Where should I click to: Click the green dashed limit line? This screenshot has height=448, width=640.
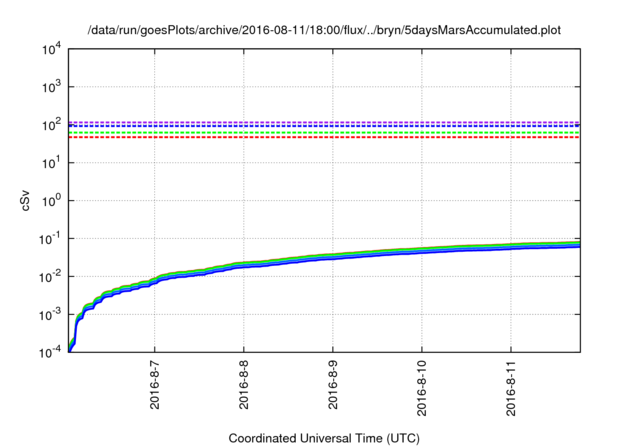pyautogui.click(x=324, y=133)
